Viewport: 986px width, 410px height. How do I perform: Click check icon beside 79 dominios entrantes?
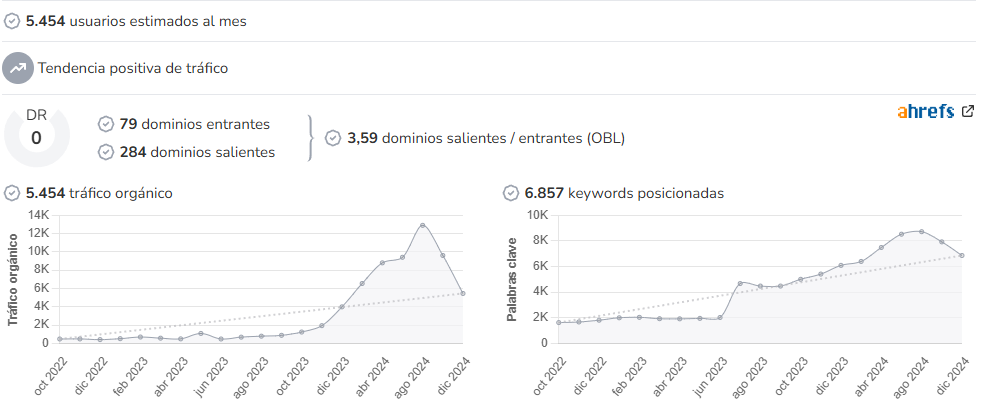pos(106,124)
